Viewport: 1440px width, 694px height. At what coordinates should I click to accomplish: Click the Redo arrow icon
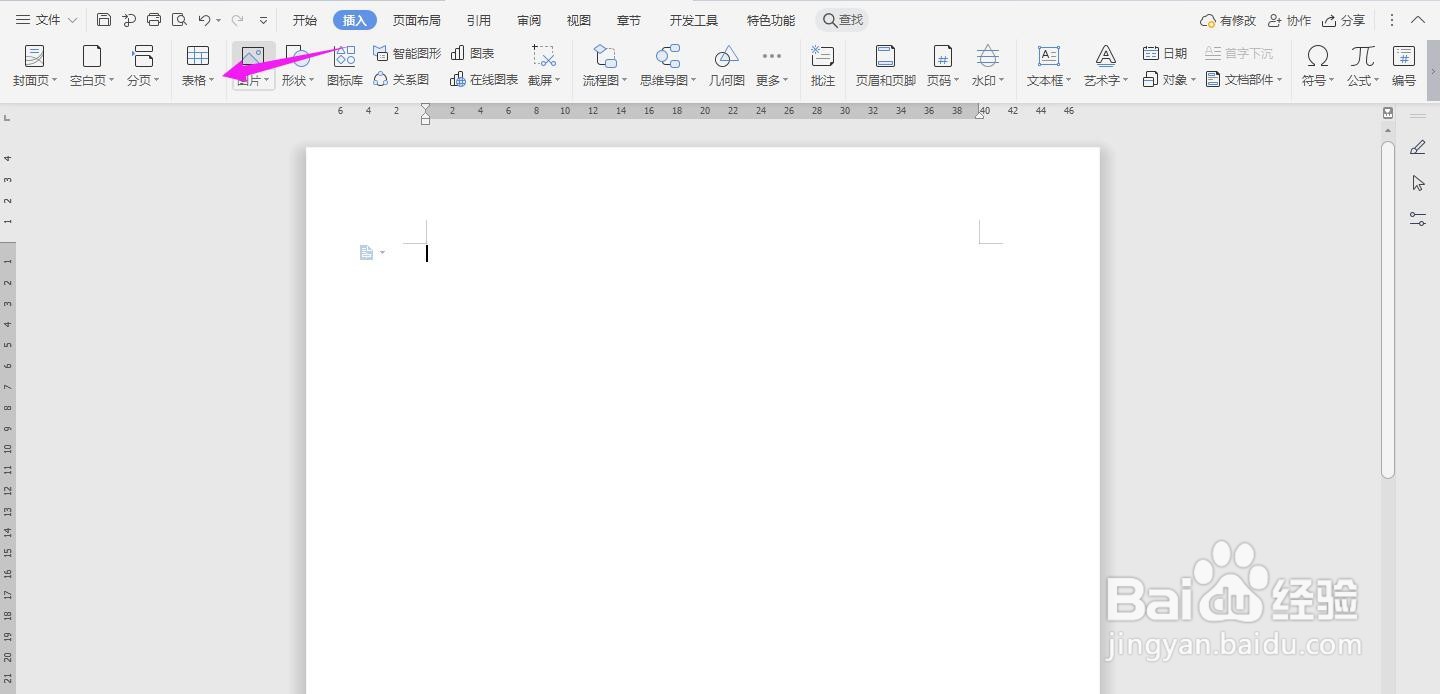[x=237, y=20]
